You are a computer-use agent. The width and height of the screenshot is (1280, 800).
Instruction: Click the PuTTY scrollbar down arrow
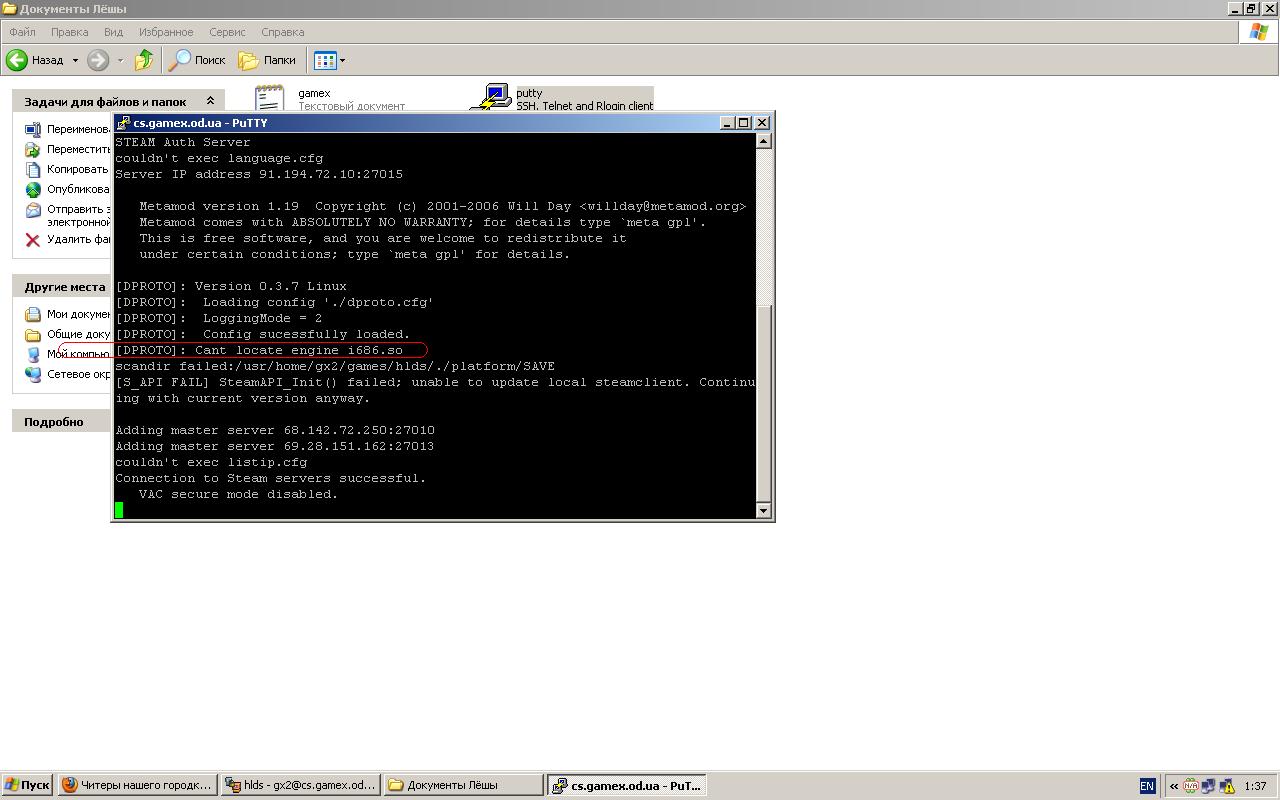point(764,510)
